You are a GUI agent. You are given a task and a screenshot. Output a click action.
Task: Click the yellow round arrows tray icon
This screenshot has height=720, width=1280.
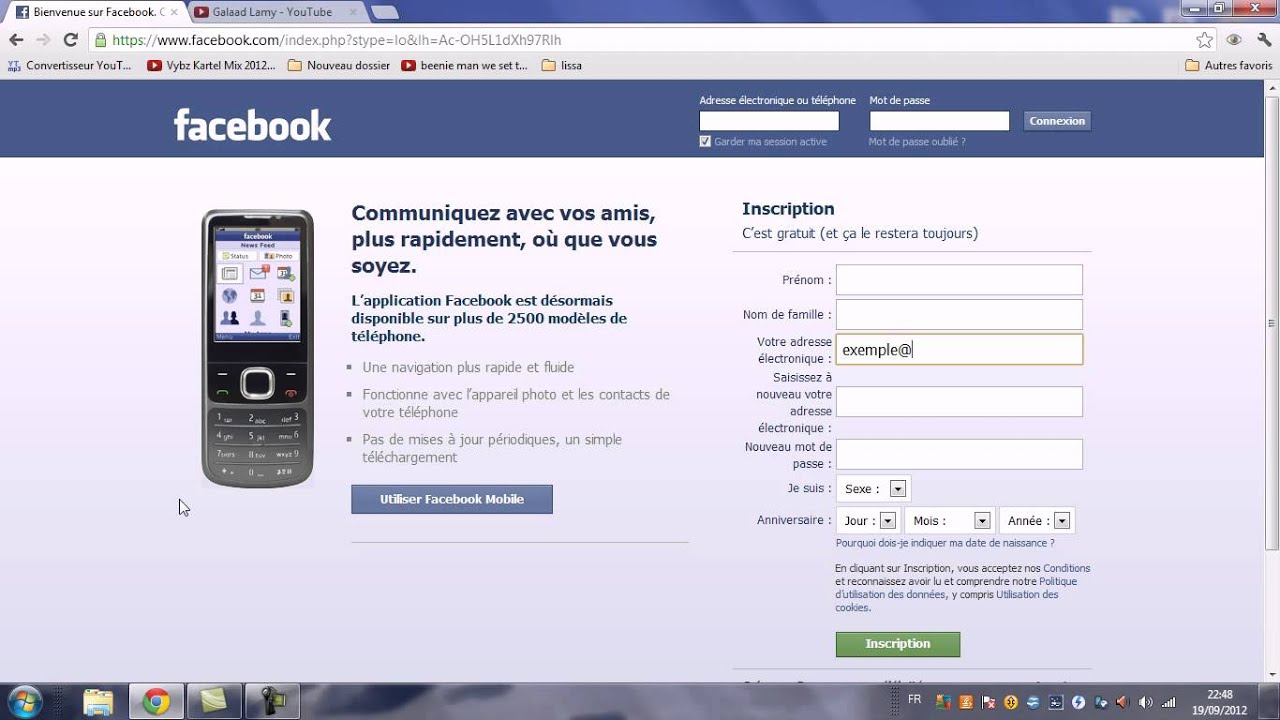[x=1011, y=702]
